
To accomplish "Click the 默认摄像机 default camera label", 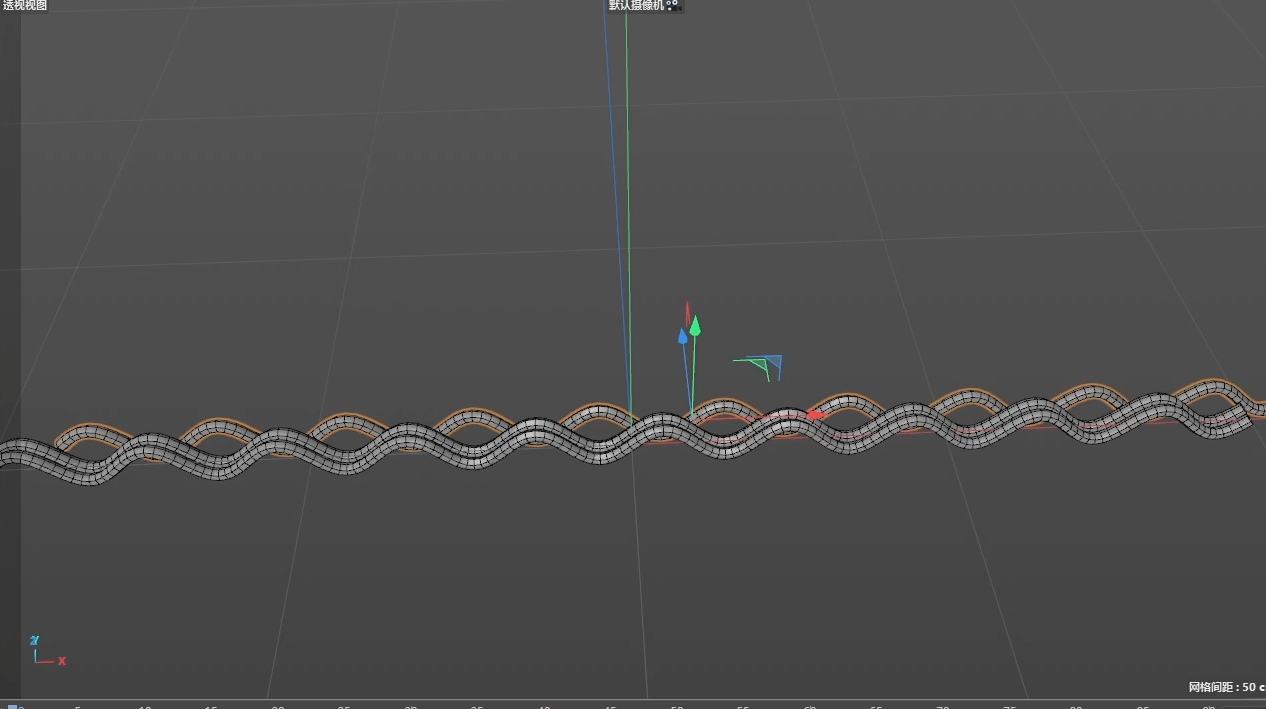I will coord(637,5).
